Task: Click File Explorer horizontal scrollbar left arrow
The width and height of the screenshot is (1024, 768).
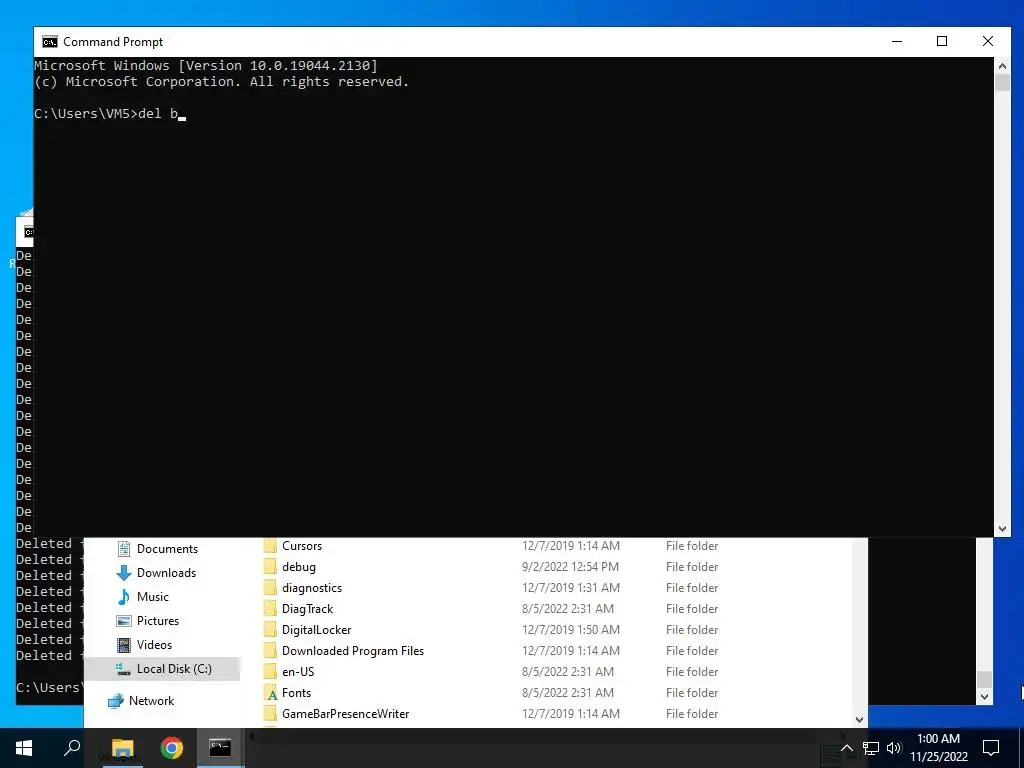Action: point(253,737)
